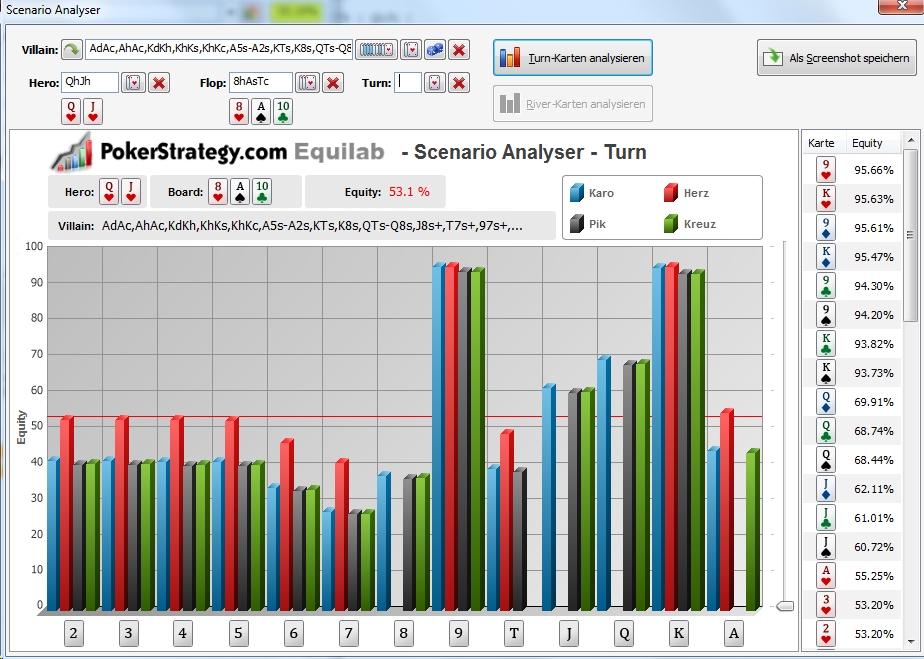Click the gray Pik legend swatch
This screenshot has height=659, width=924.
pos(577,223)
